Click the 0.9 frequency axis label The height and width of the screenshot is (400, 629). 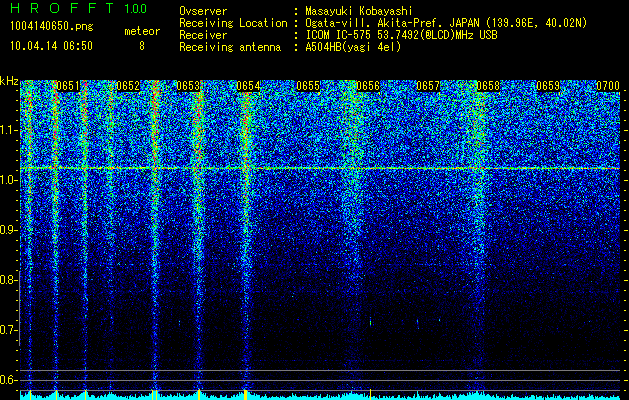pos(9,230)
